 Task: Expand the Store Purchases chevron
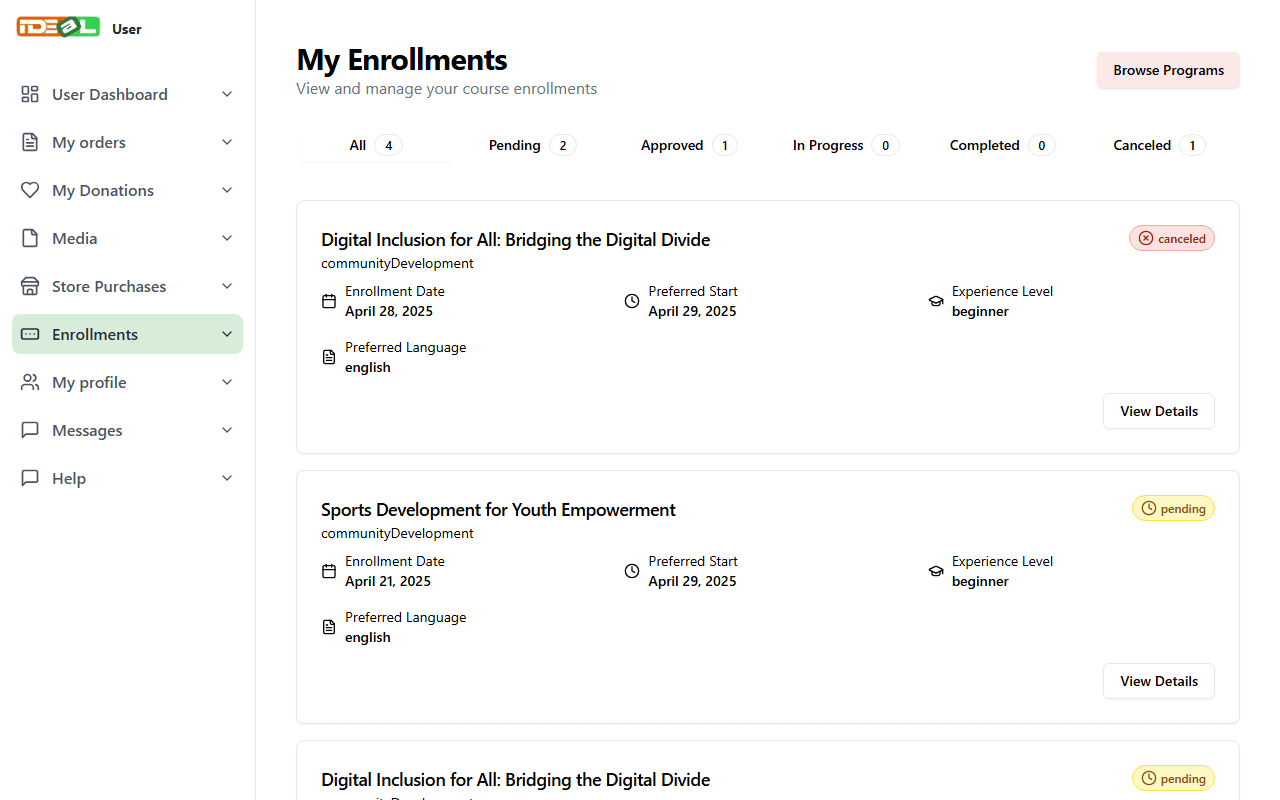click(x=227, y=286)
